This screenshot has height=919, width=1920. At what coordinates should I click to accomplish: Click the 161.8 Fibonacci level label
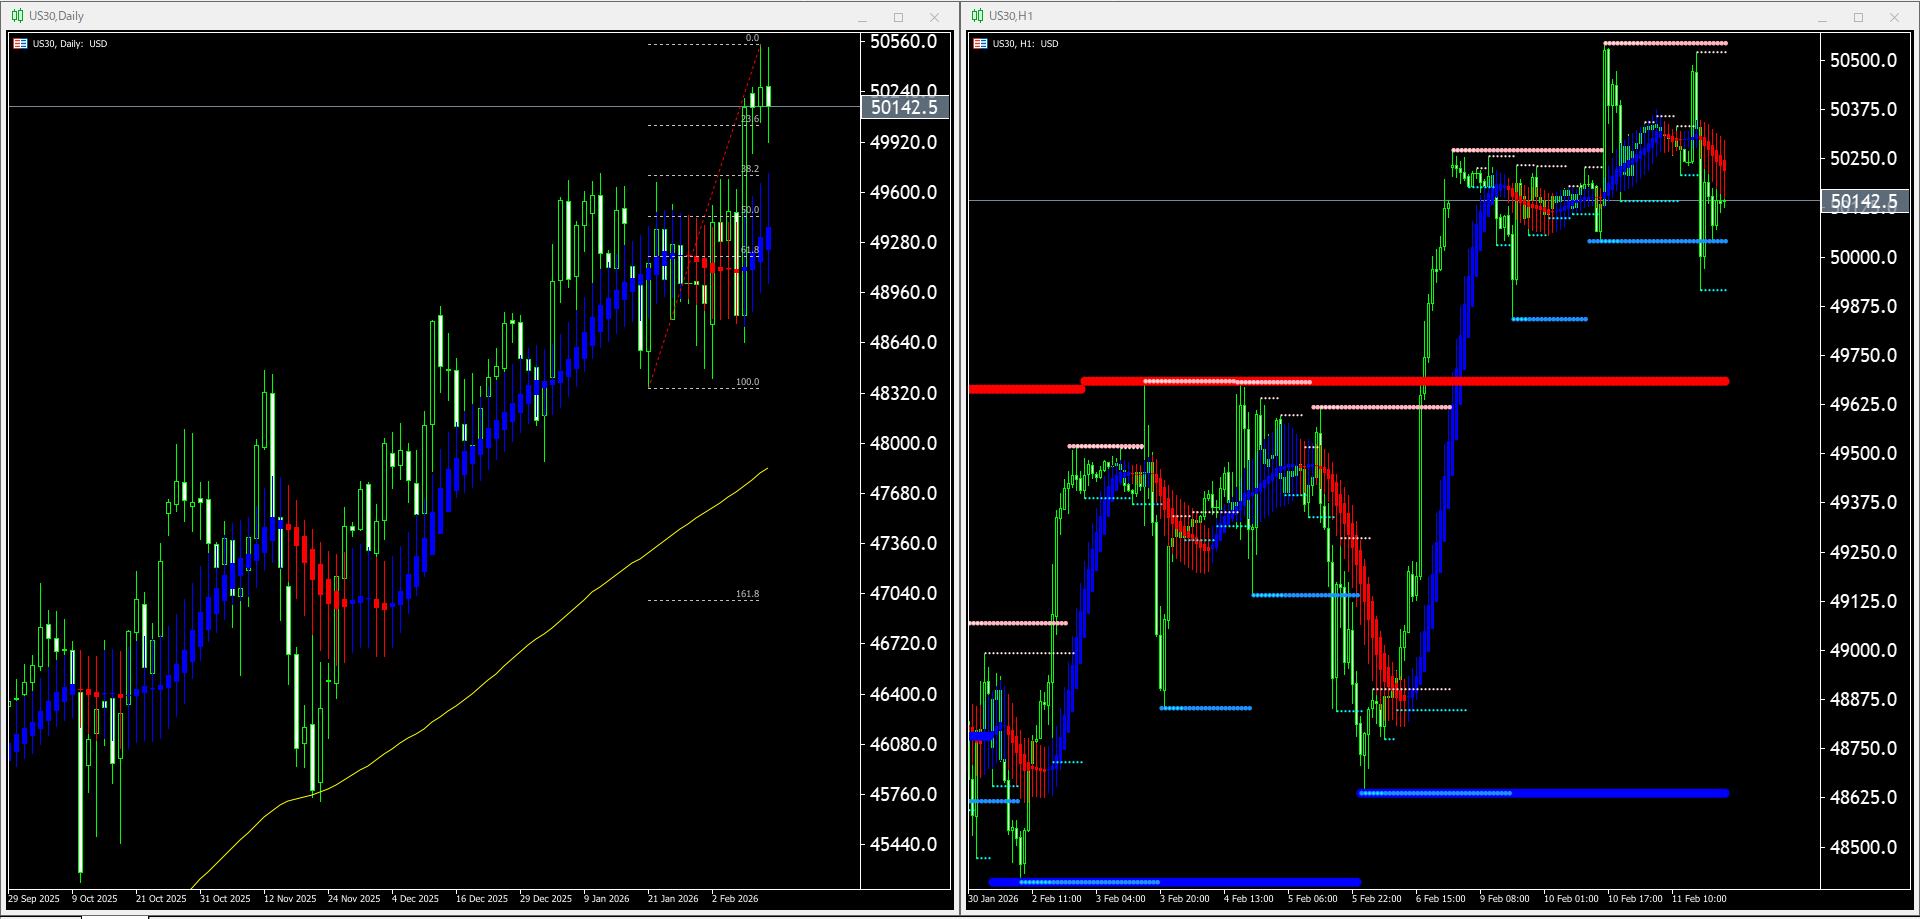[747, 594]
